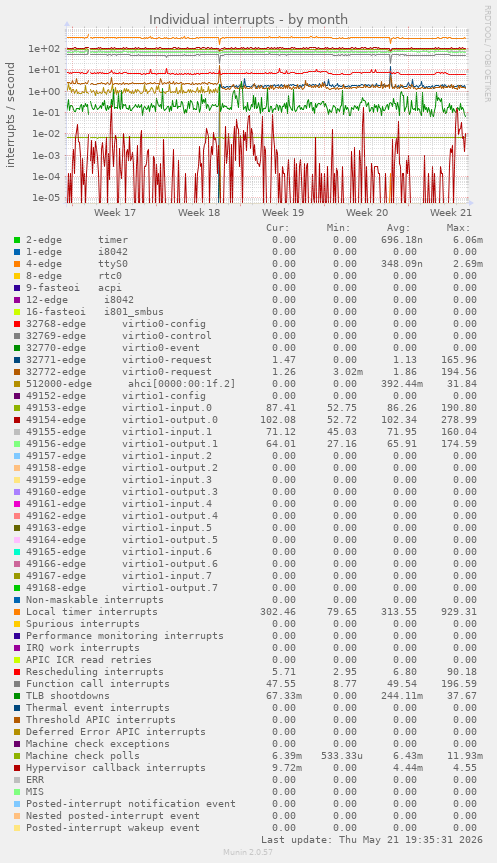Click the Week 19 axis label

(x=283, y=212)
